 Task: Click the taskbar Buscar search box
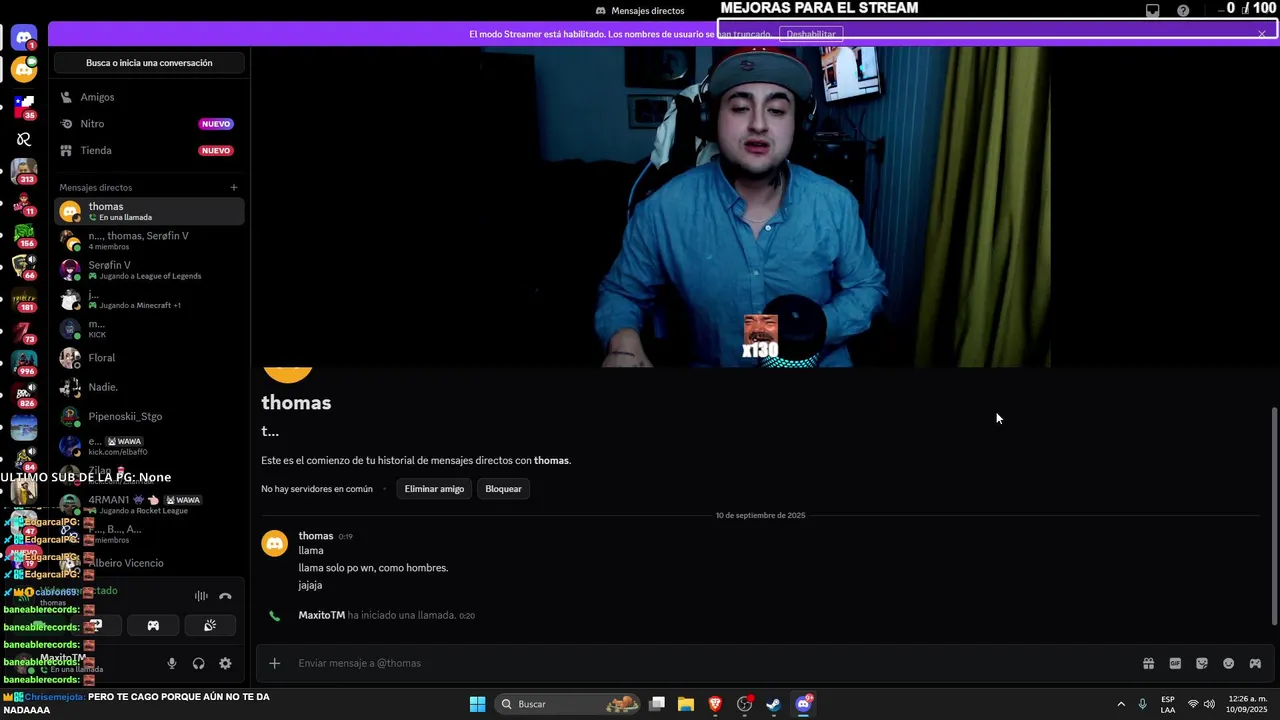click(568, 704)
